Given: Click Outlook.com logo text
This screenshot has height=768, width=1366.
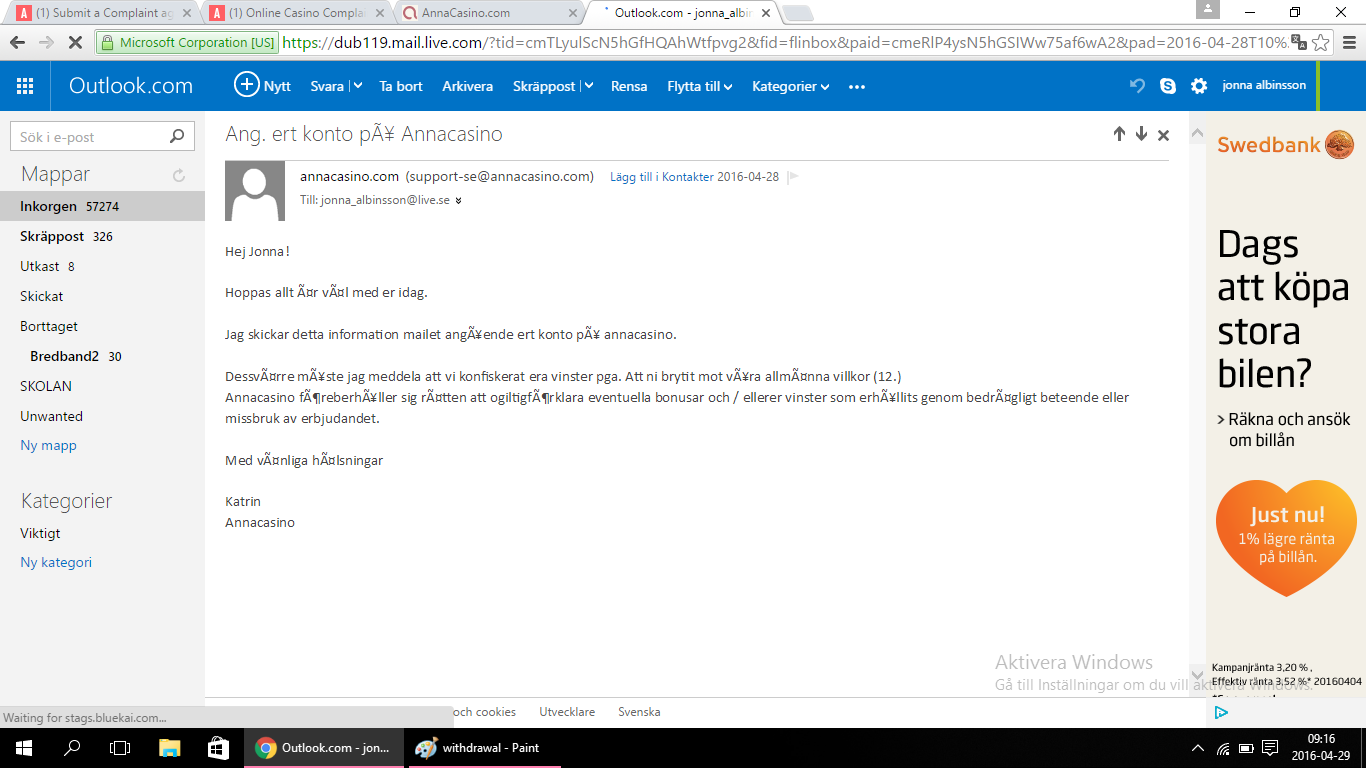Looking at the screenshot, I should (131, 86).
